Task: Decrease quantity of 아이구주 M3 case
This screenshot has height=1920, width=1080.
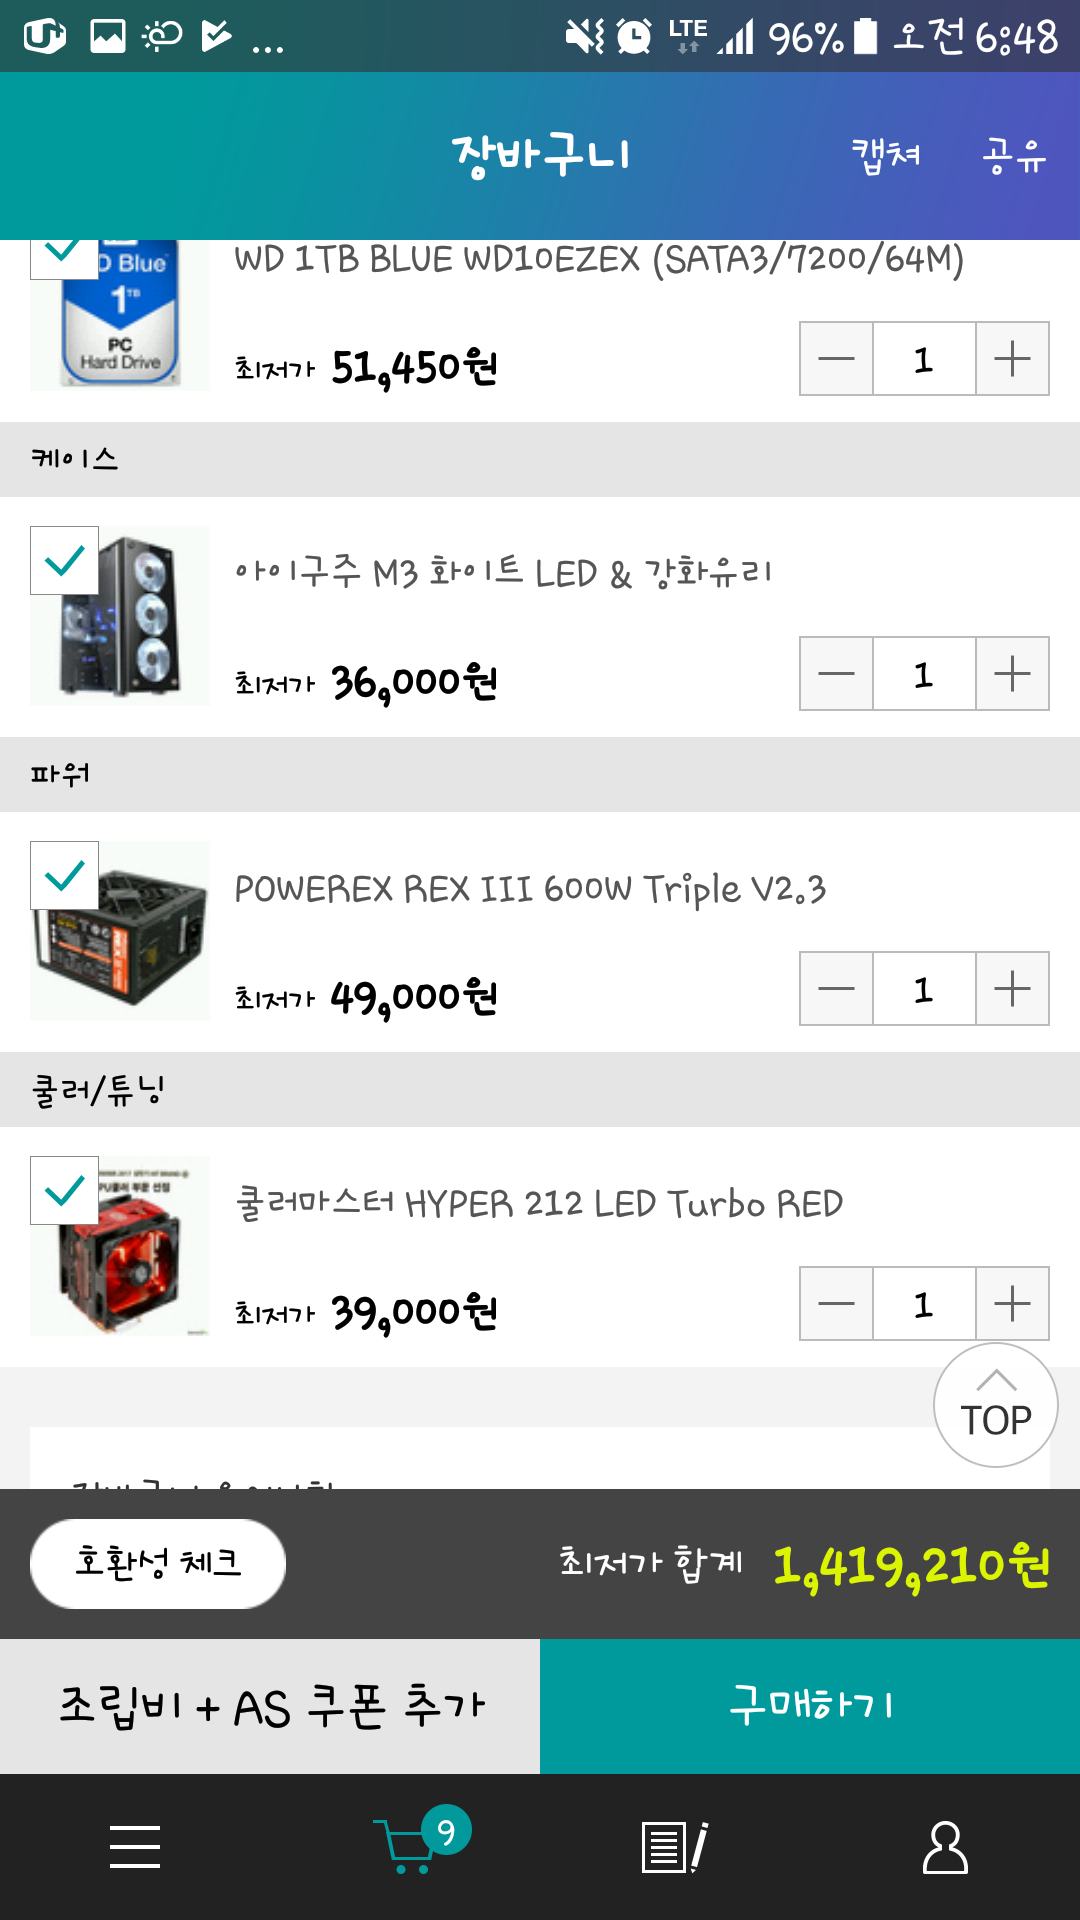Action: 836,674
